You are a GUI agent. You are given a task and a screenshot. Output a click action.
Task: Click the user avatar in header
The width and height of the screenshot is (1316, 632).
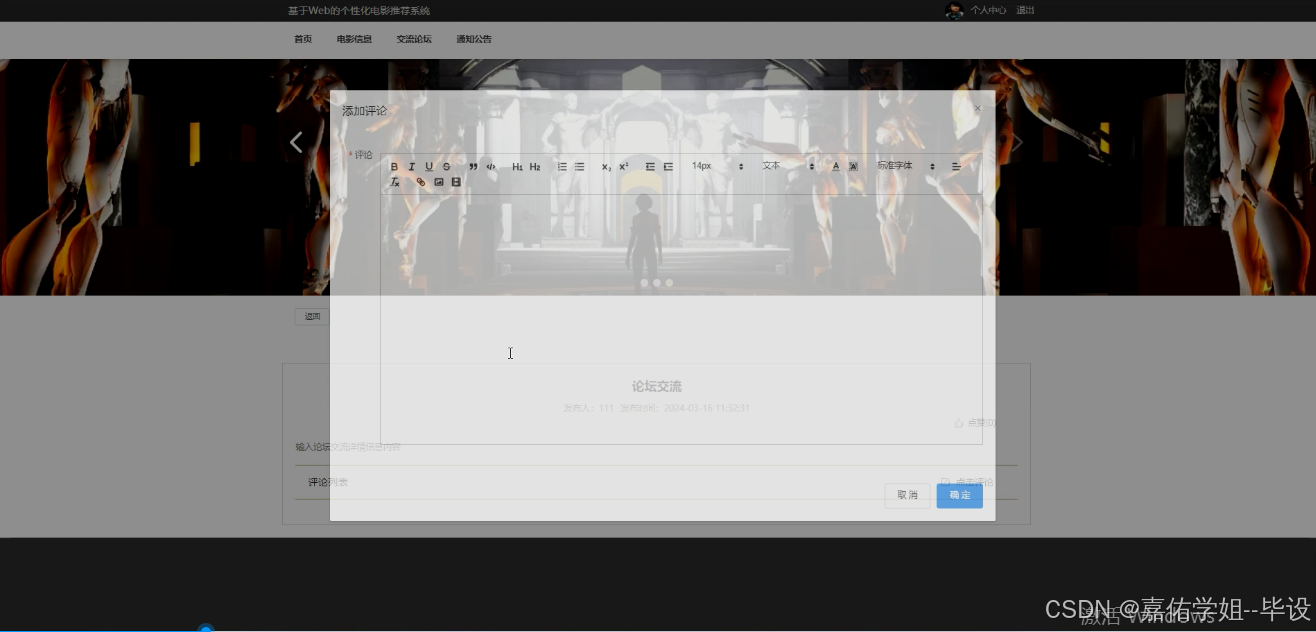coord(954,10)
